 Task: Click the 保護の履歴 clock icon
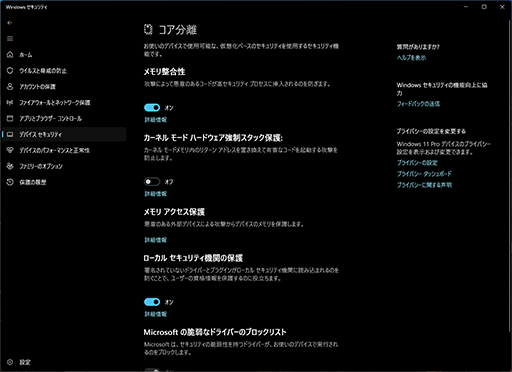(x=10, y=182)
